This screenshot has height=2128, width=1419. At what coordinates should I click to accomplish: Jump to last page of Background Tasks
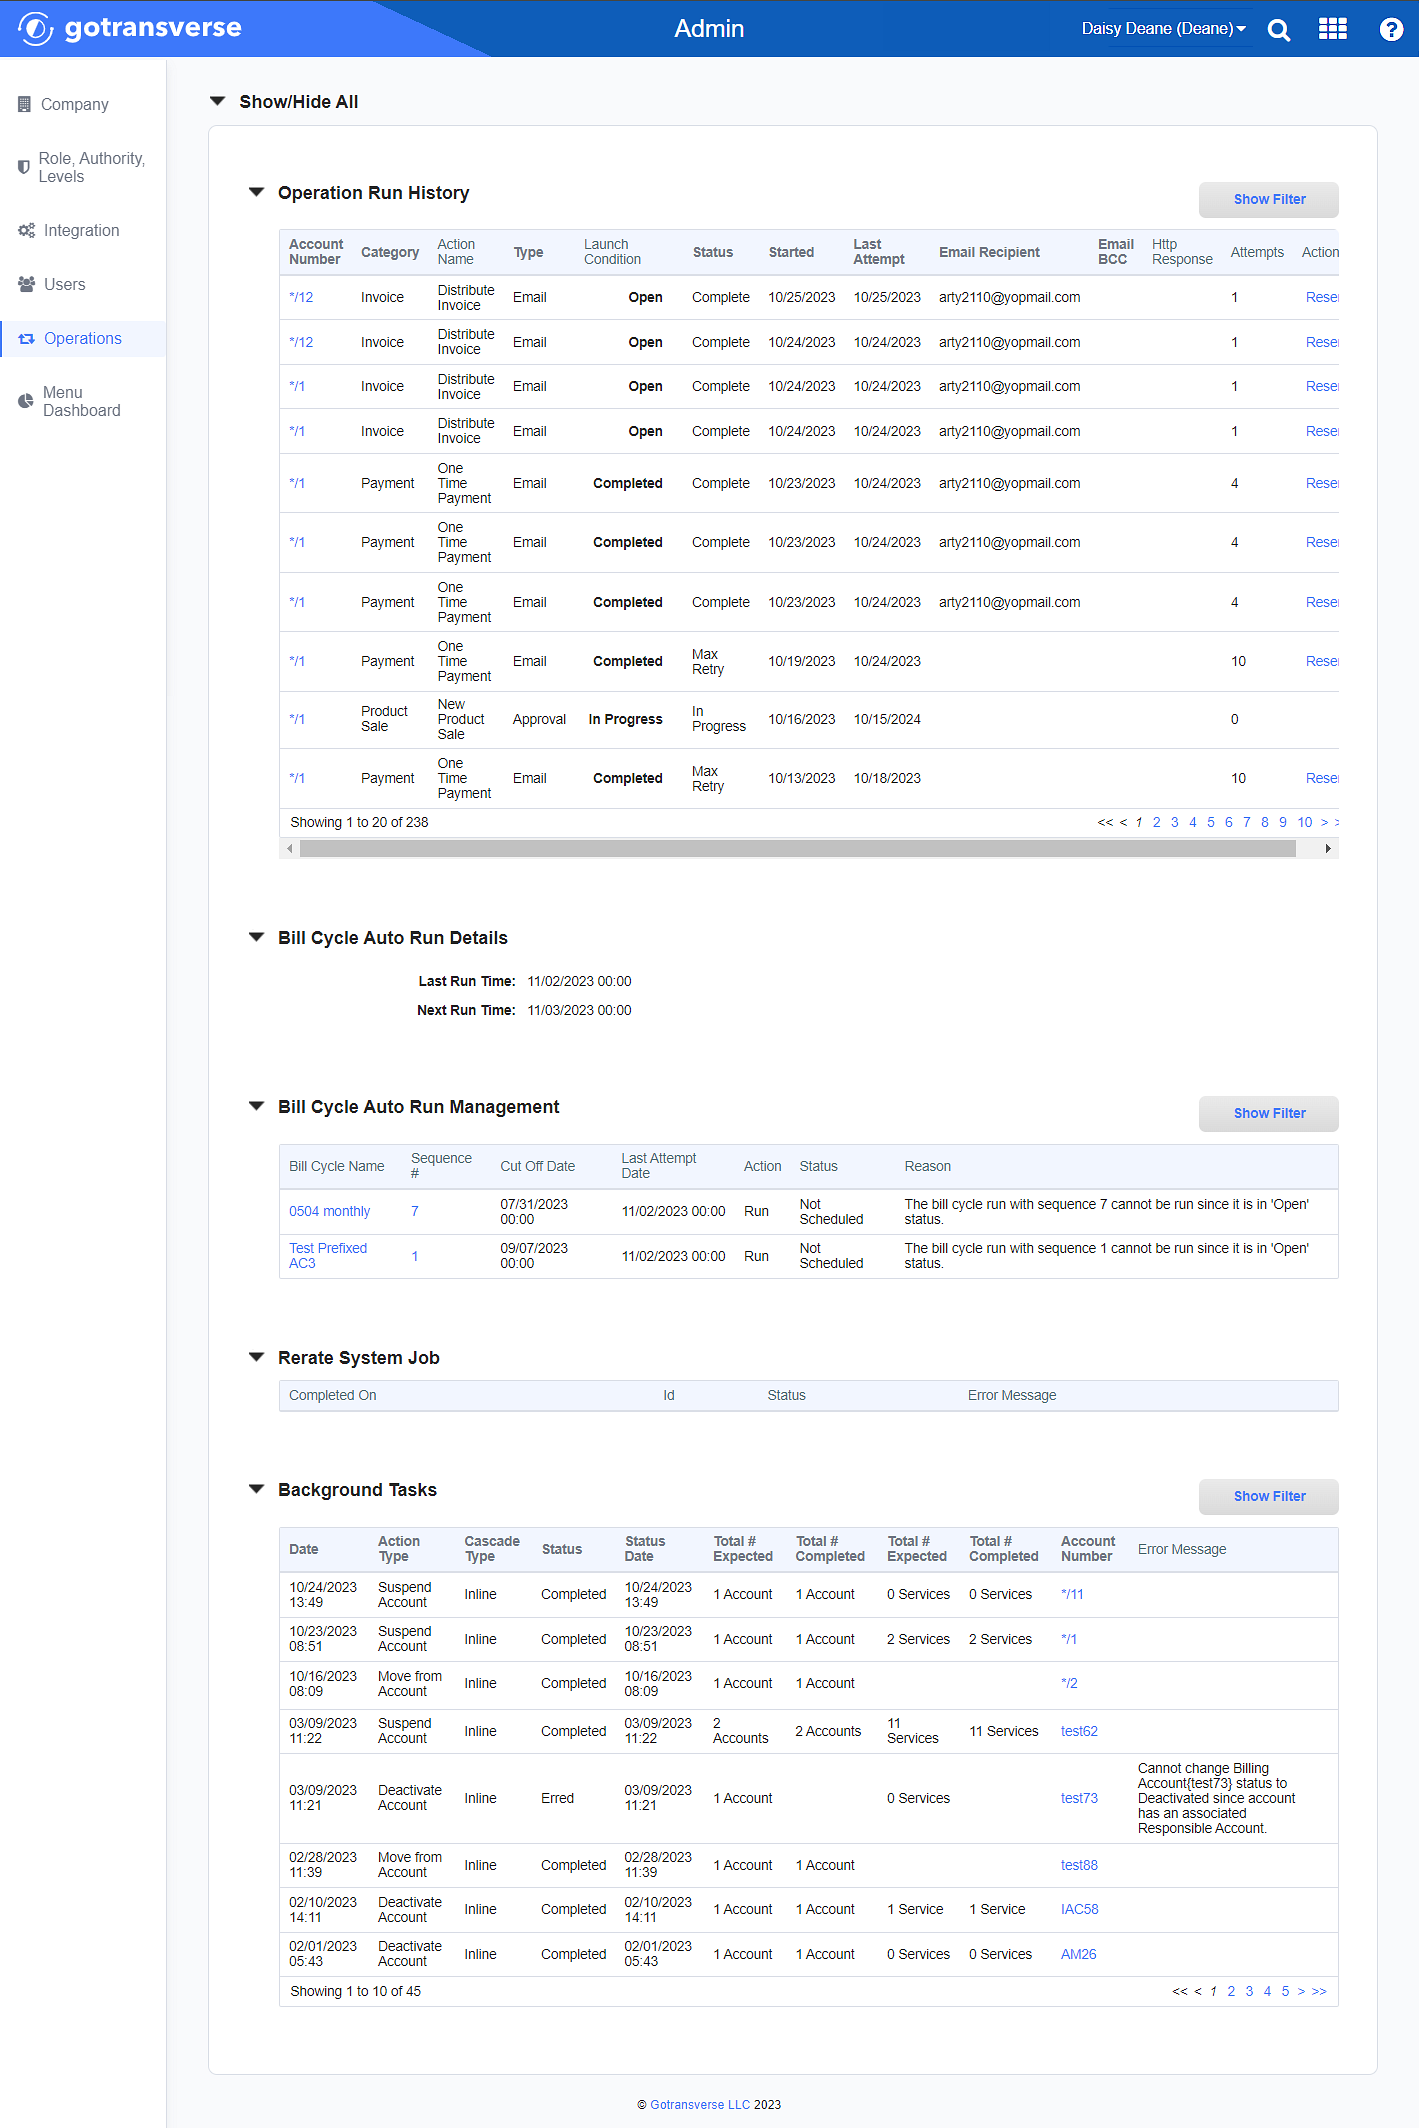pyautogui.click(x=1319, y=1991)
